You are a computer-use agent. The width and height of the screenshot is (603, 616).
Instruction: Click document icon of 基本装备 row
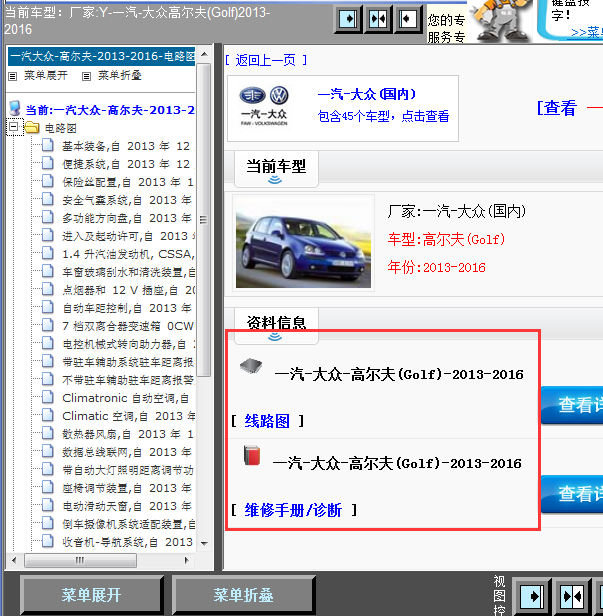pyautogui.click(x=48, y=145)
